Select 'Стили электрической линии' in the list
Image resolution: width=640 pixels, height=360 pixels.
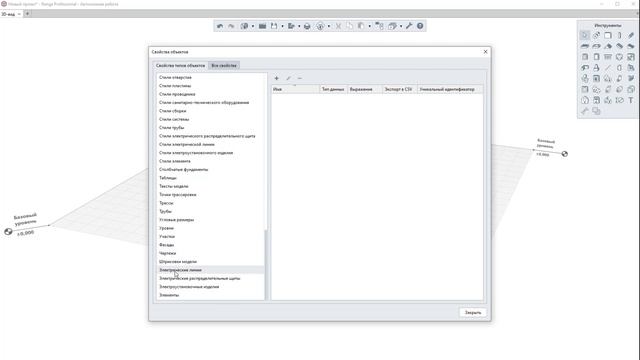tap(187, 144)
